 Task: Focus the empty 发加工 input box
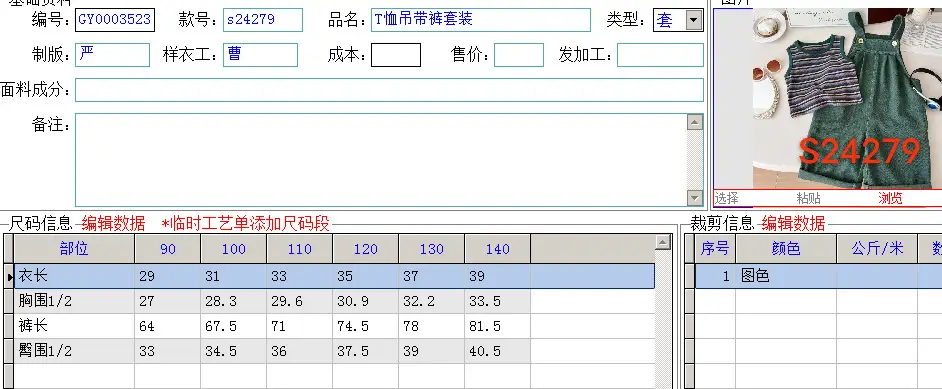pyautogui.click(x=660, y=55)
